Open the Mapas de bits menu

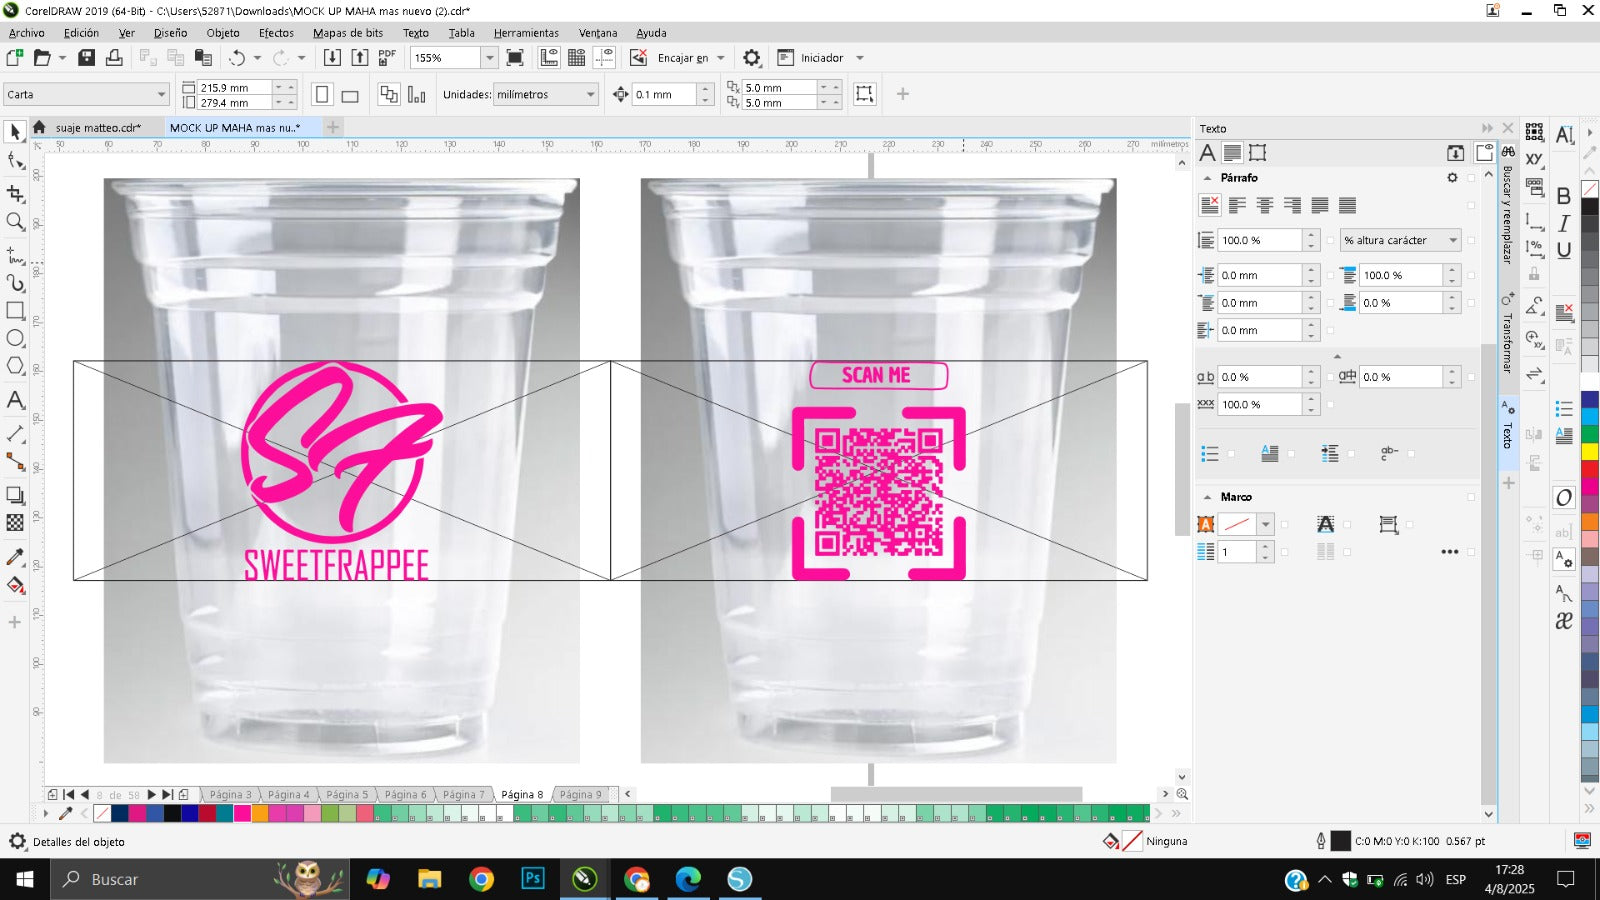pos(348,33)
